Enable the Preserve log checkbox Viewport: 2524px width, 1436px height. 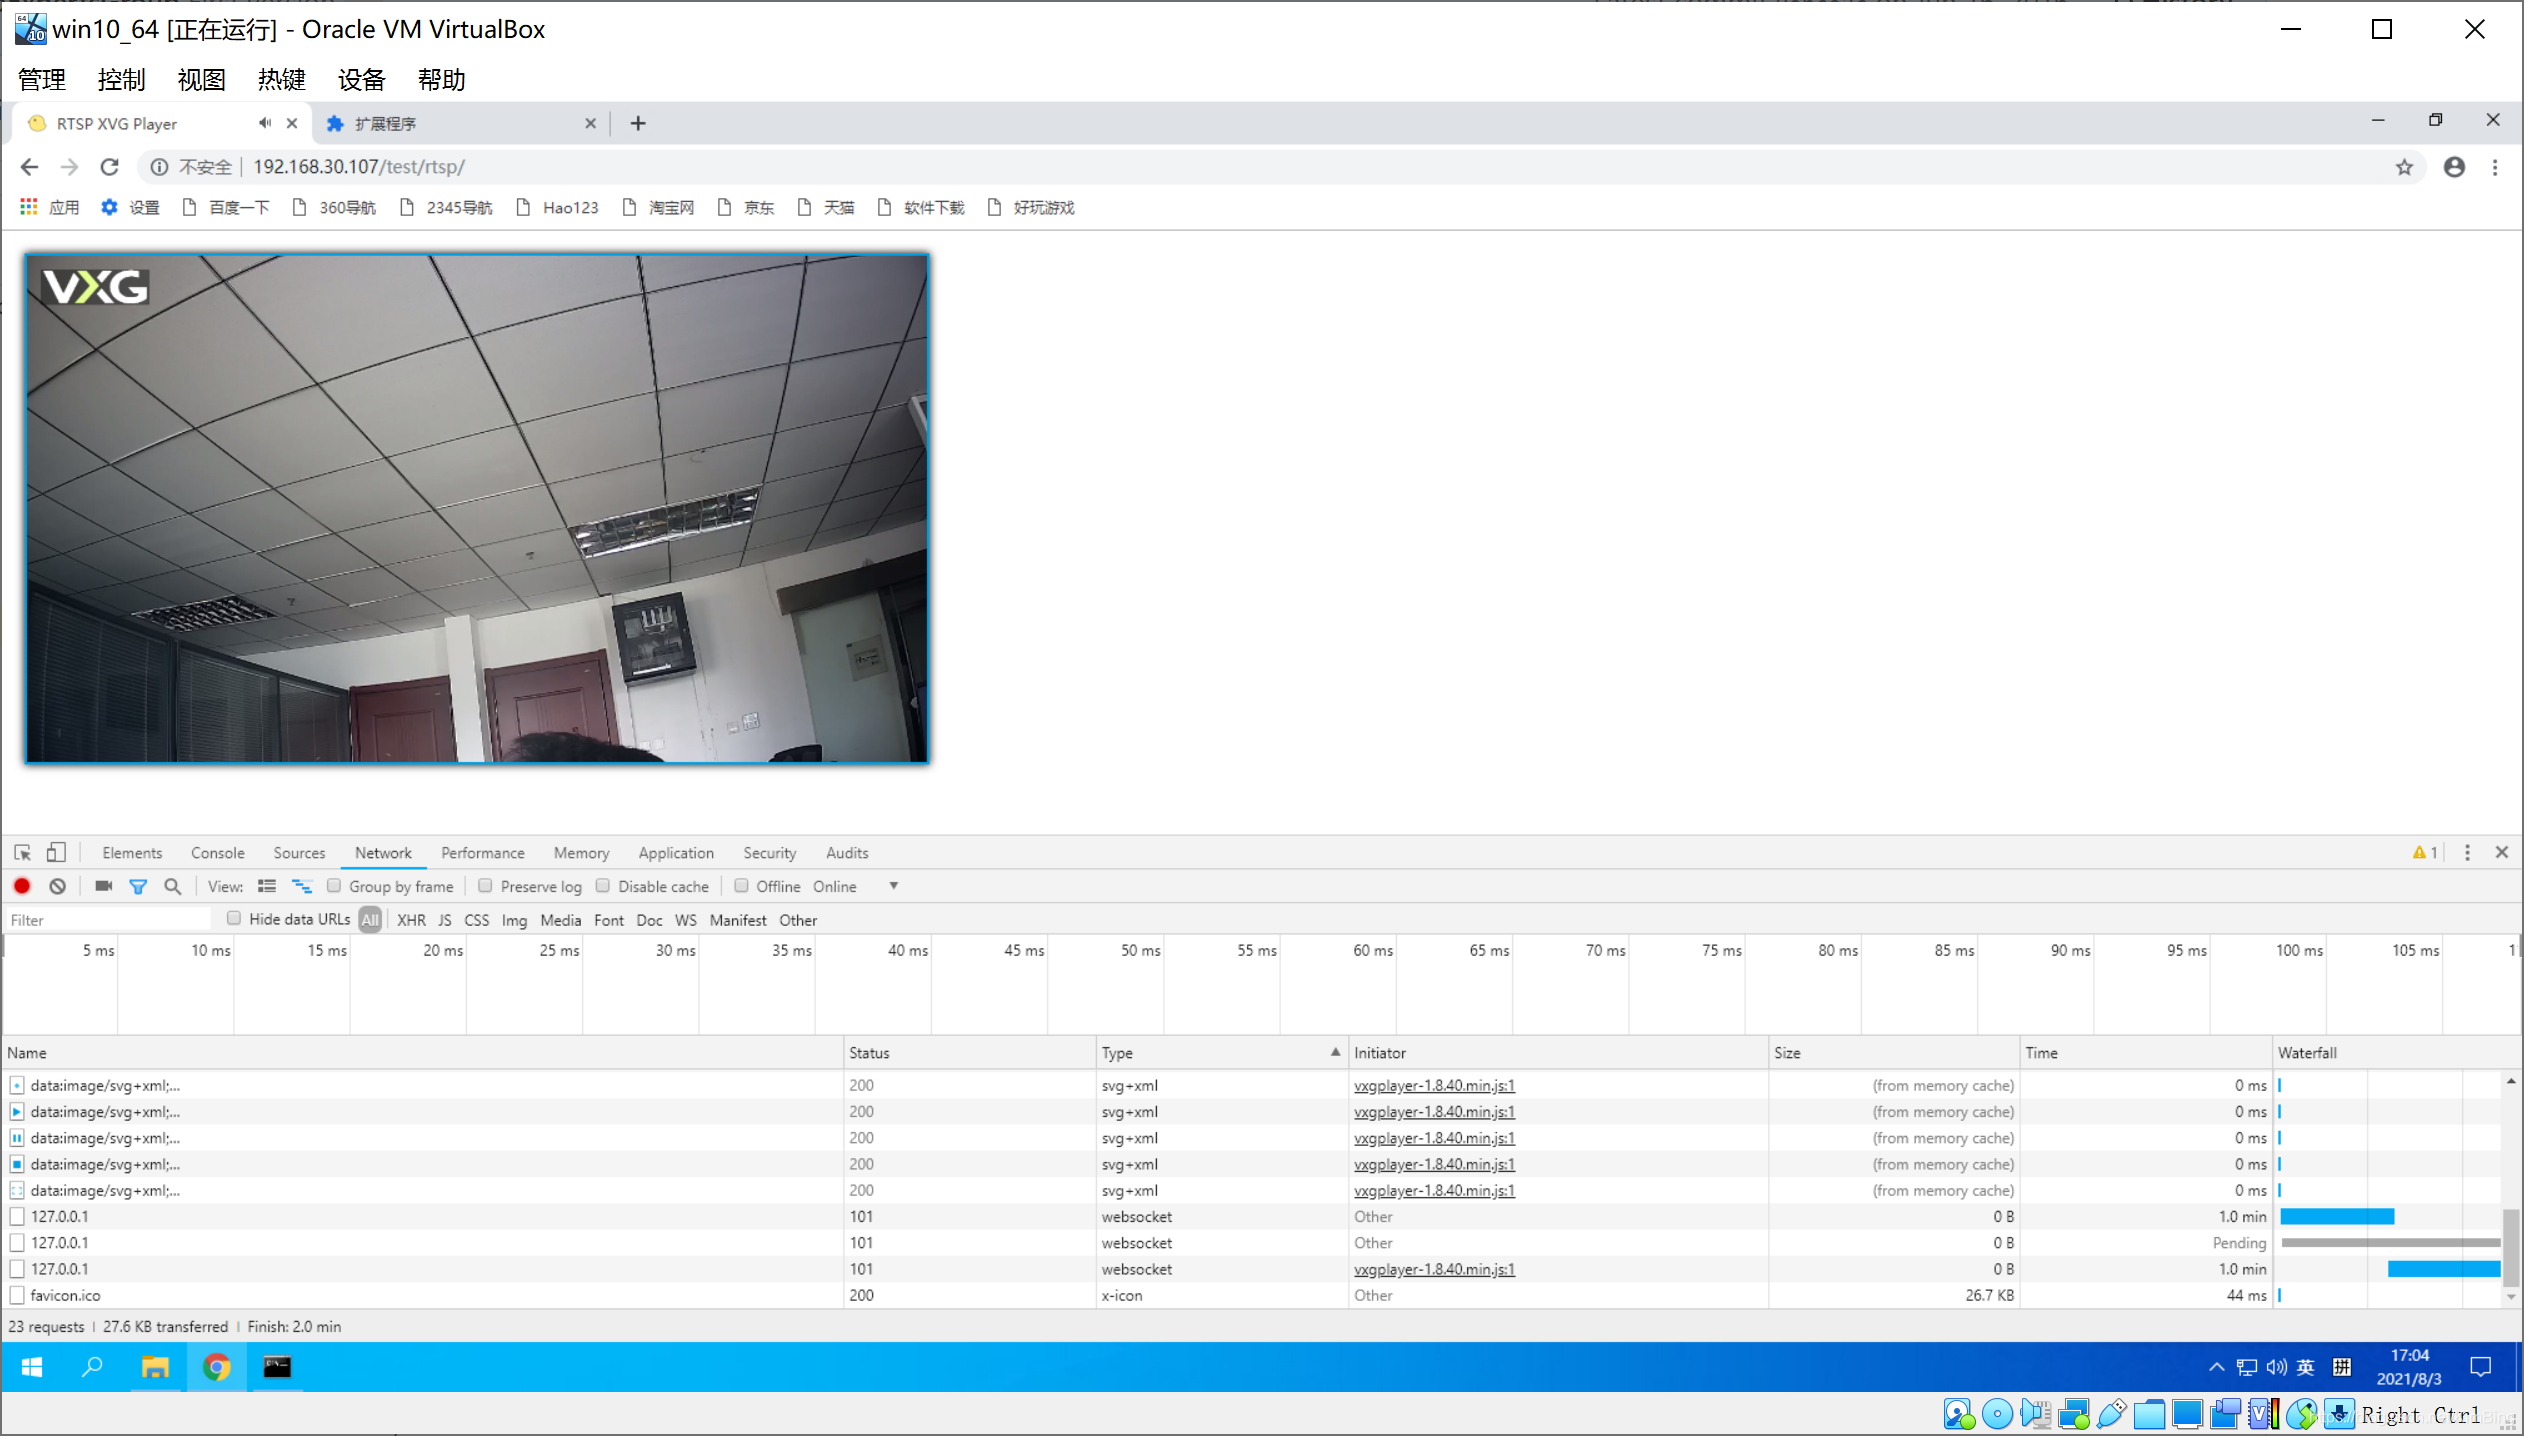click(485, 886)
